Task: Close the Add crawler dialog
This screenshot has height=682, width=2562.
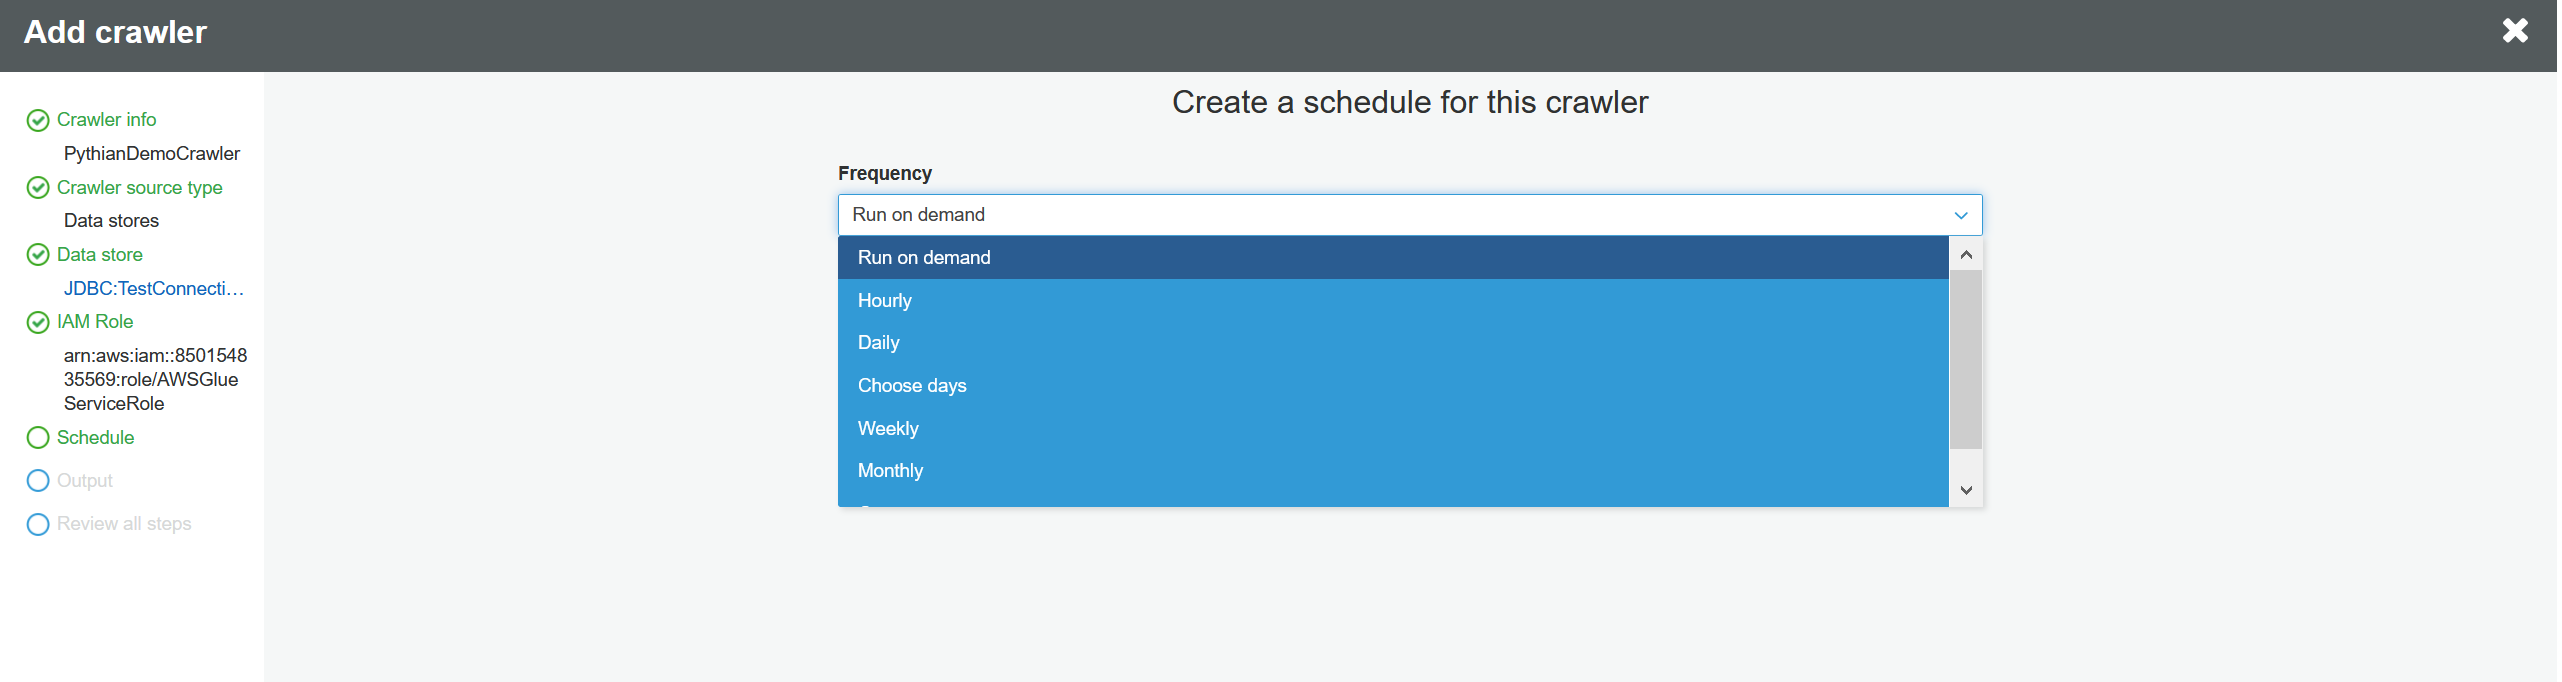Action: (2515, 31)
